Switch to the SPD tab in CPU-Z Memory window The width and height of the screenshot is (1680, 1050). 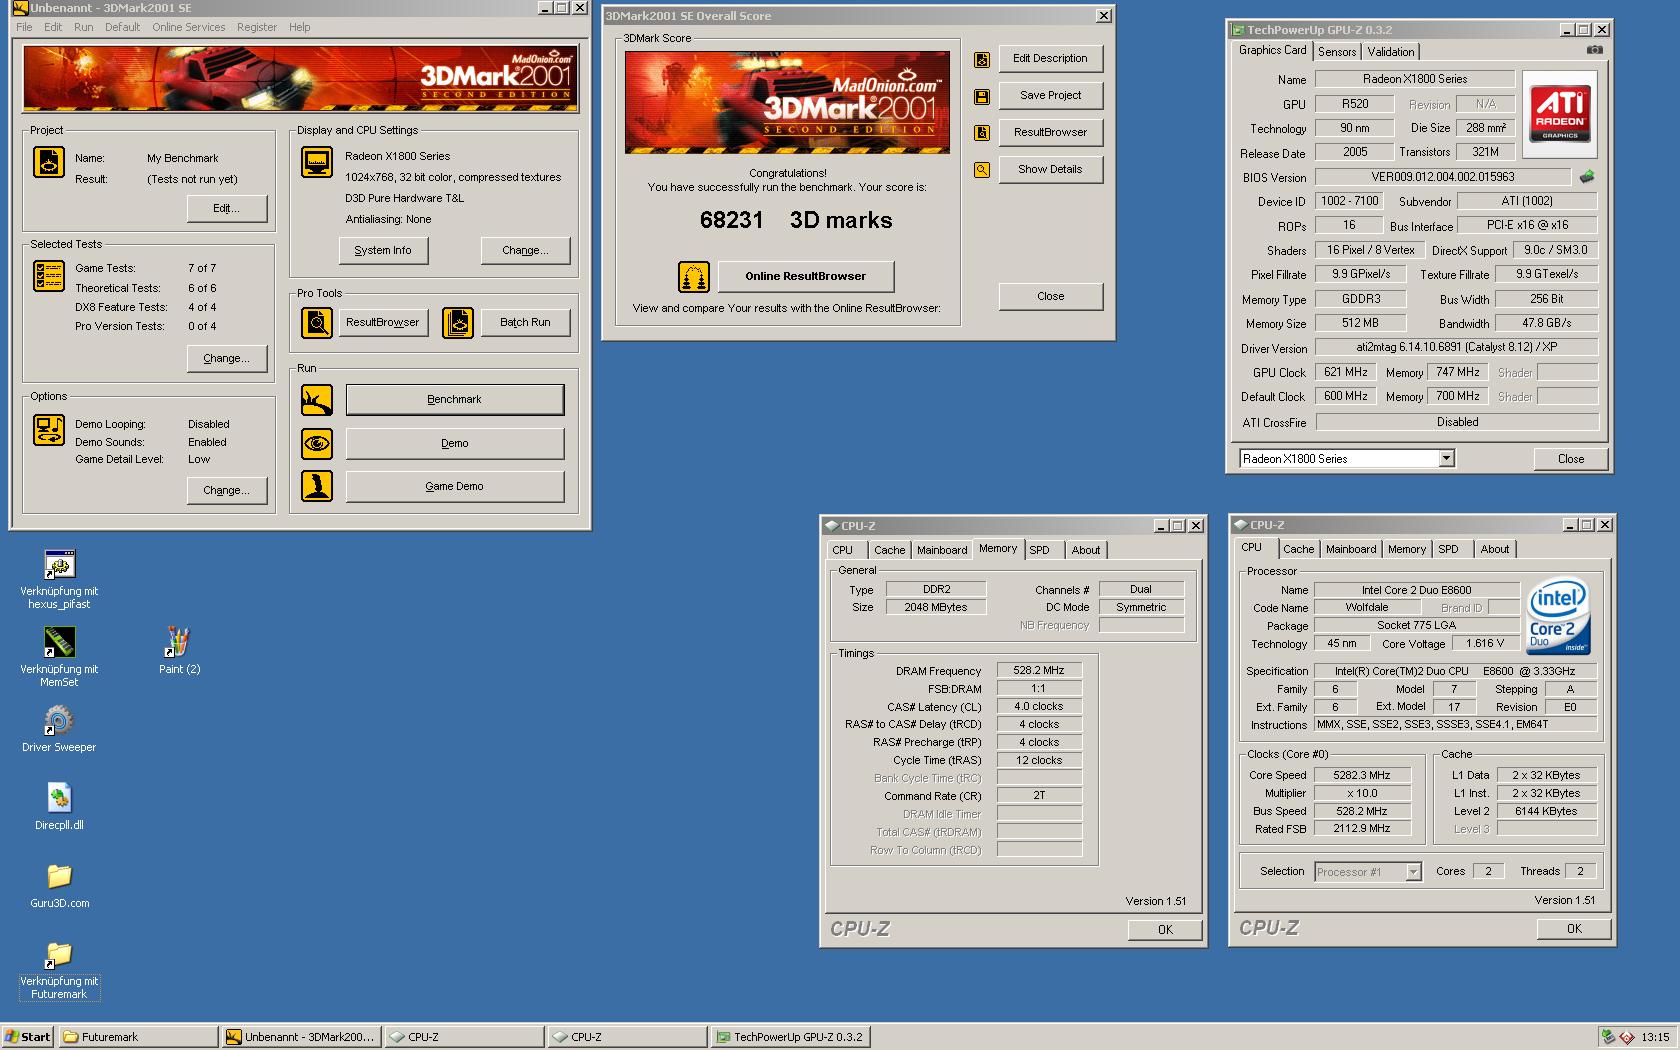1040,550
